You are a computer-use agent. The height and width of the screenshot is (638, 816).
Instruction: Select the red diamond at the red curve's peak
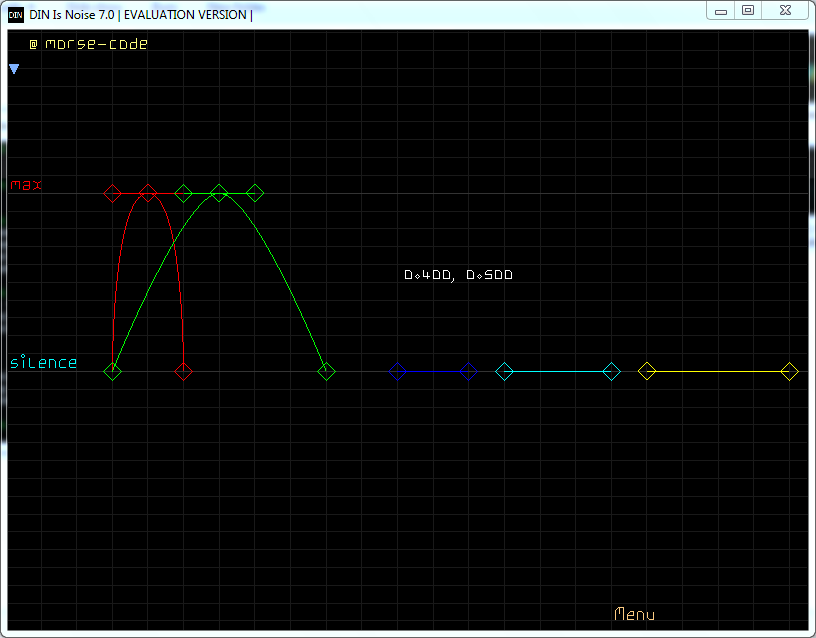pos(148,193)
